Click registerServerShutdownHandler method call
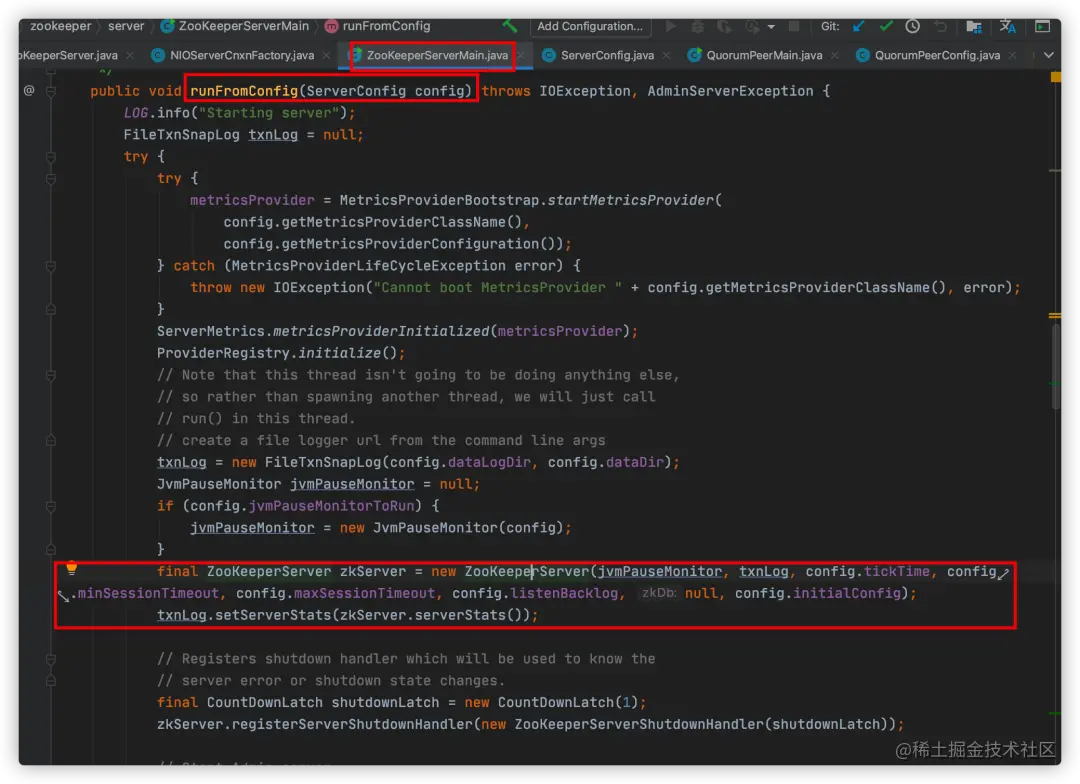The height and width of the screenshot is (784, 1080). coord(352,725)
